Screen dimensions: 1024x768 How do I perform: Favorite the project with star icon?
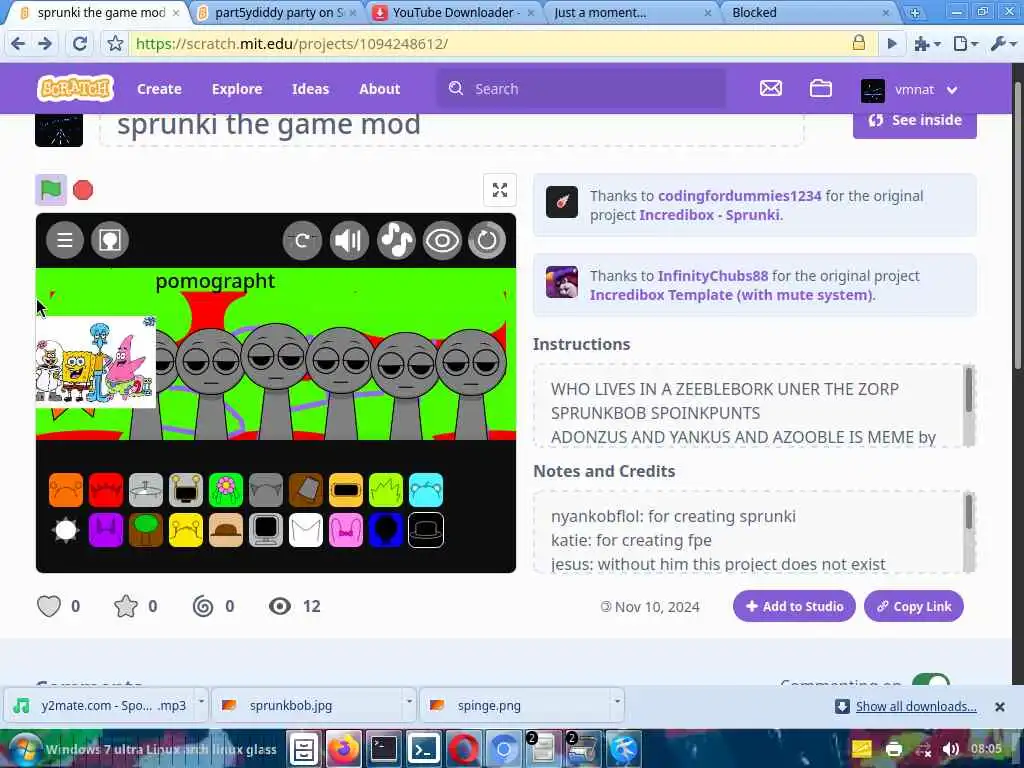(x=125, y=607)
